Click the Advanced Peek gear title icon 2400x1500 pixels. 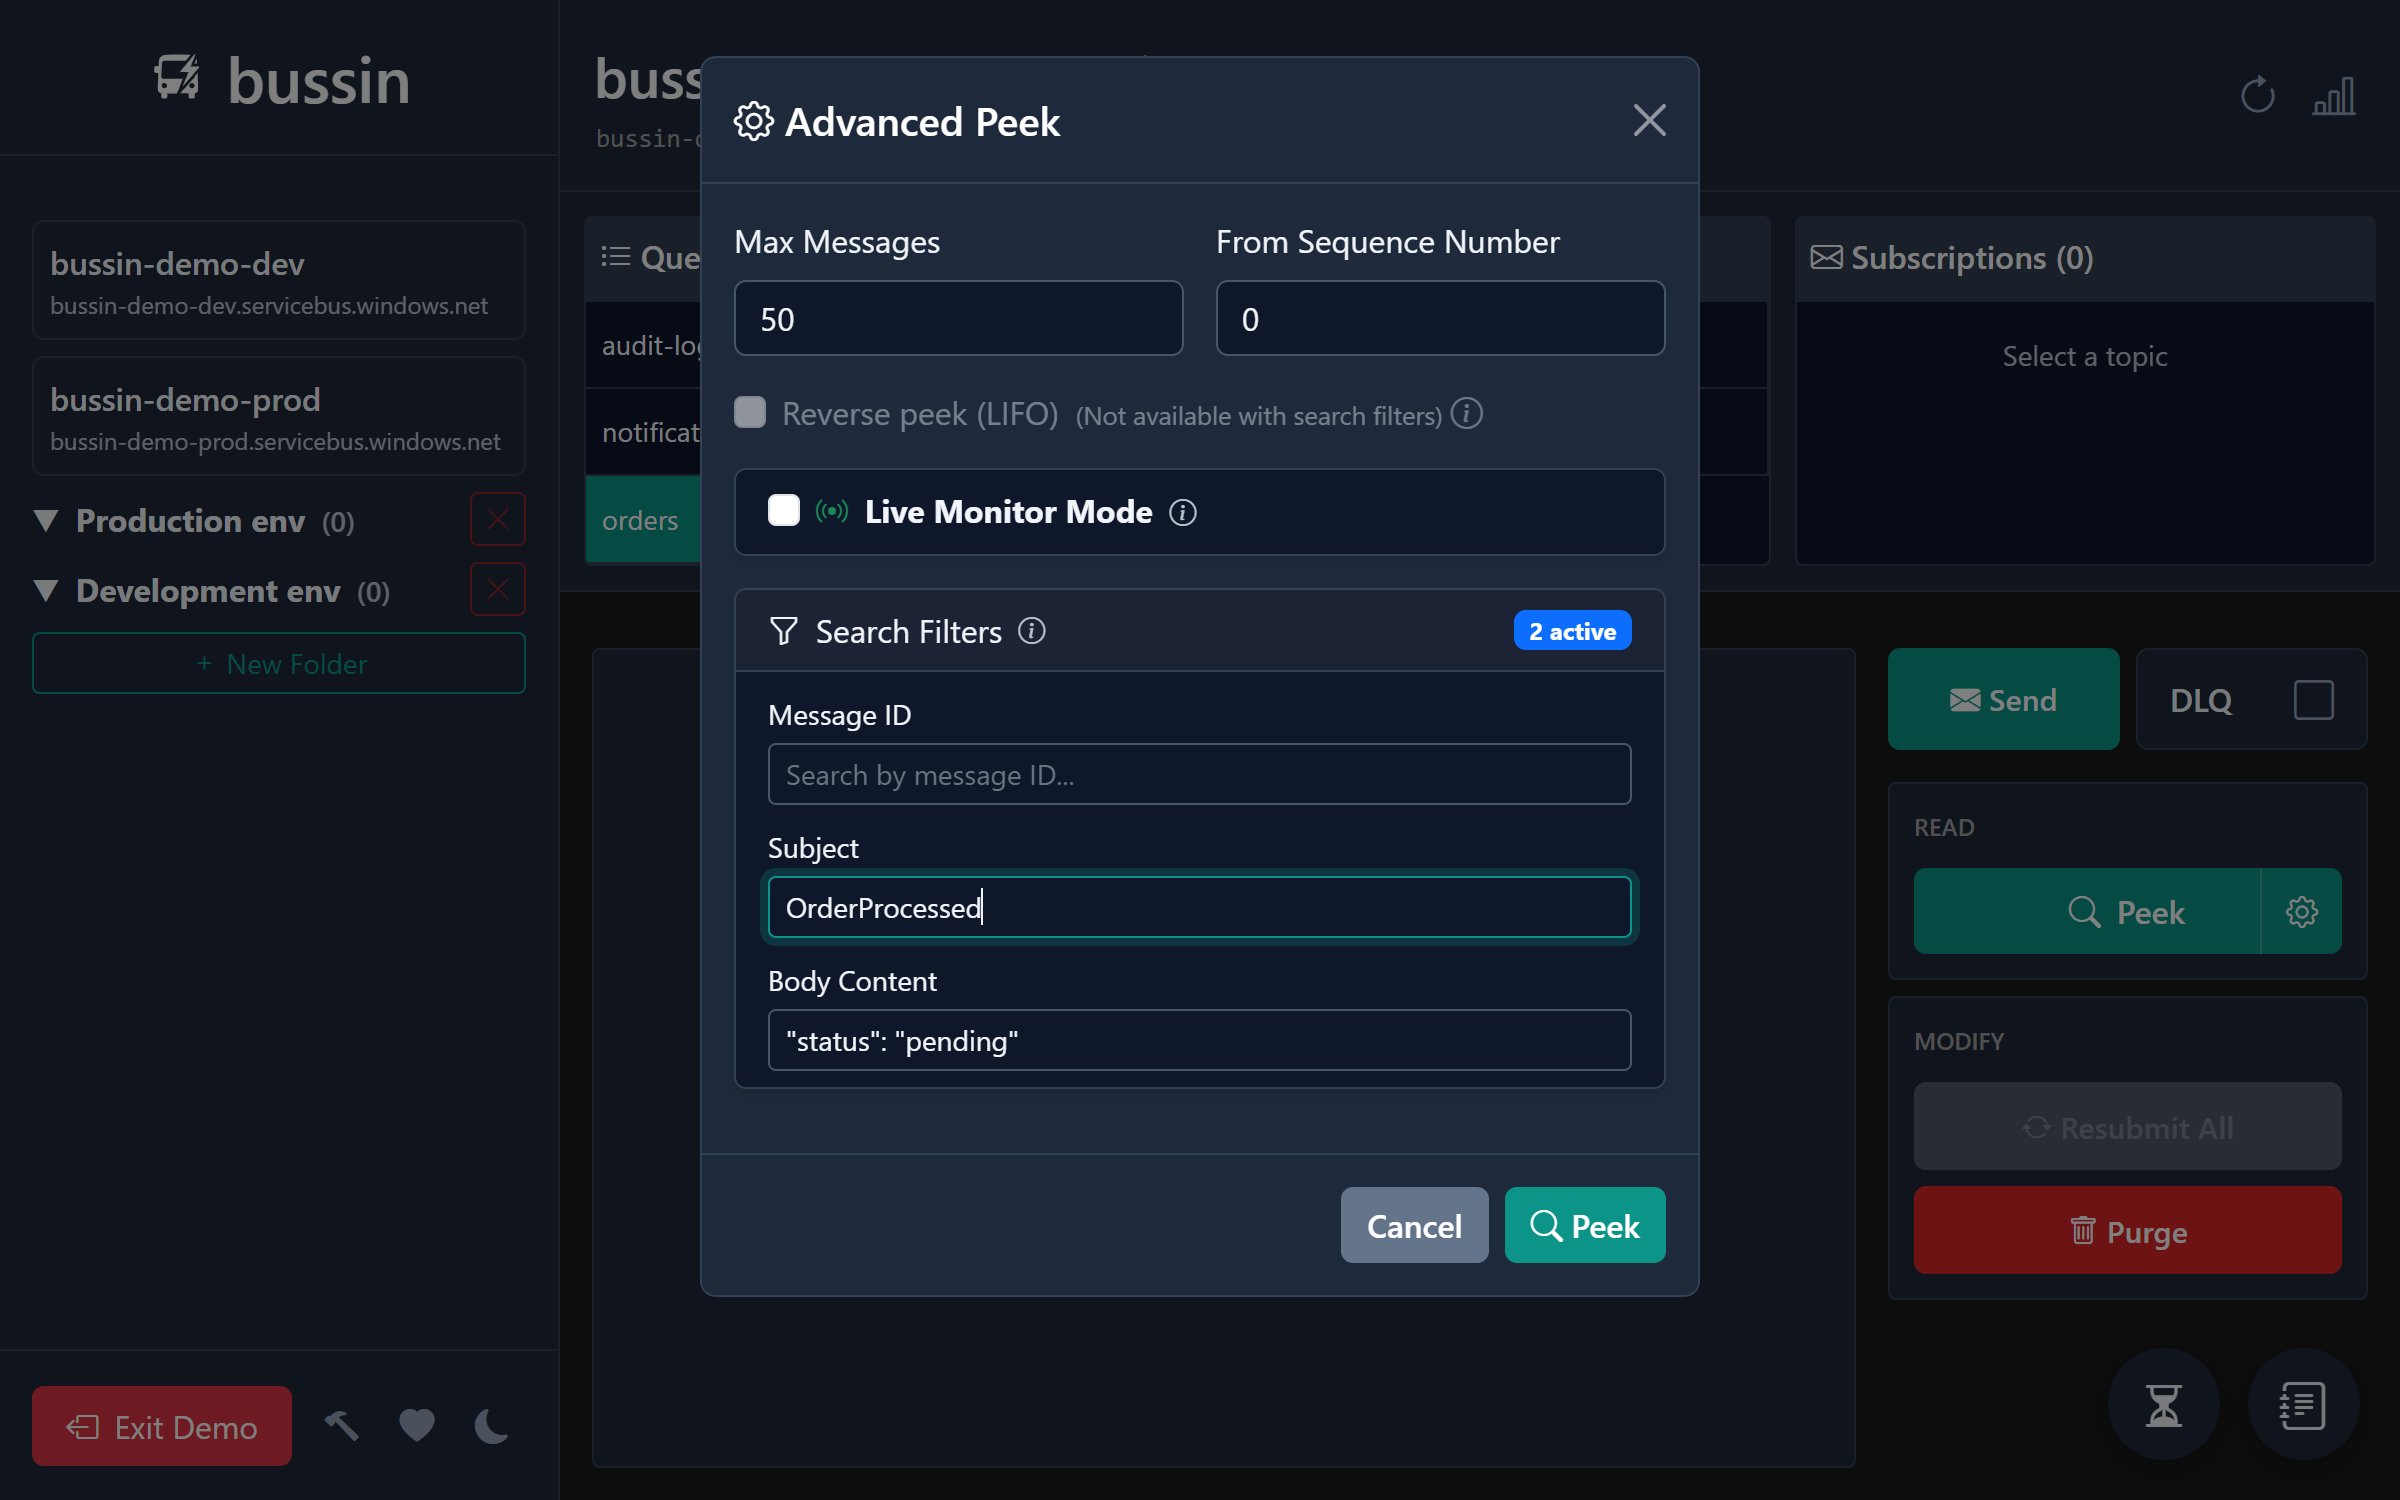click(753, 121)
